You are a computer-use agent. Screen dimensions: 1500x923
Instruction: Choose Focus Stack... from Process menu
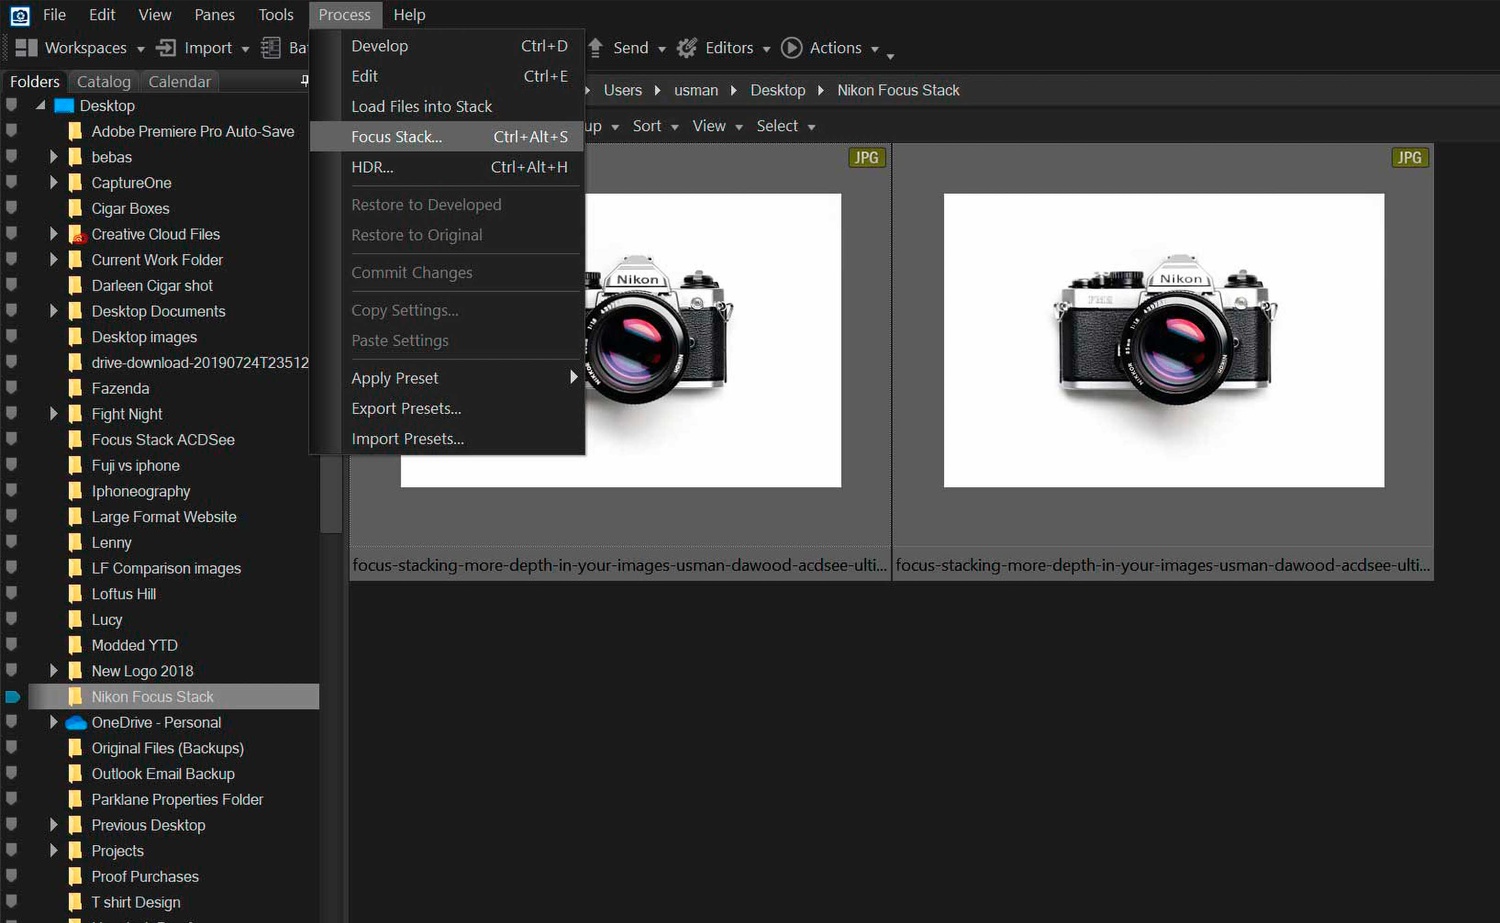tap(447, 137)
